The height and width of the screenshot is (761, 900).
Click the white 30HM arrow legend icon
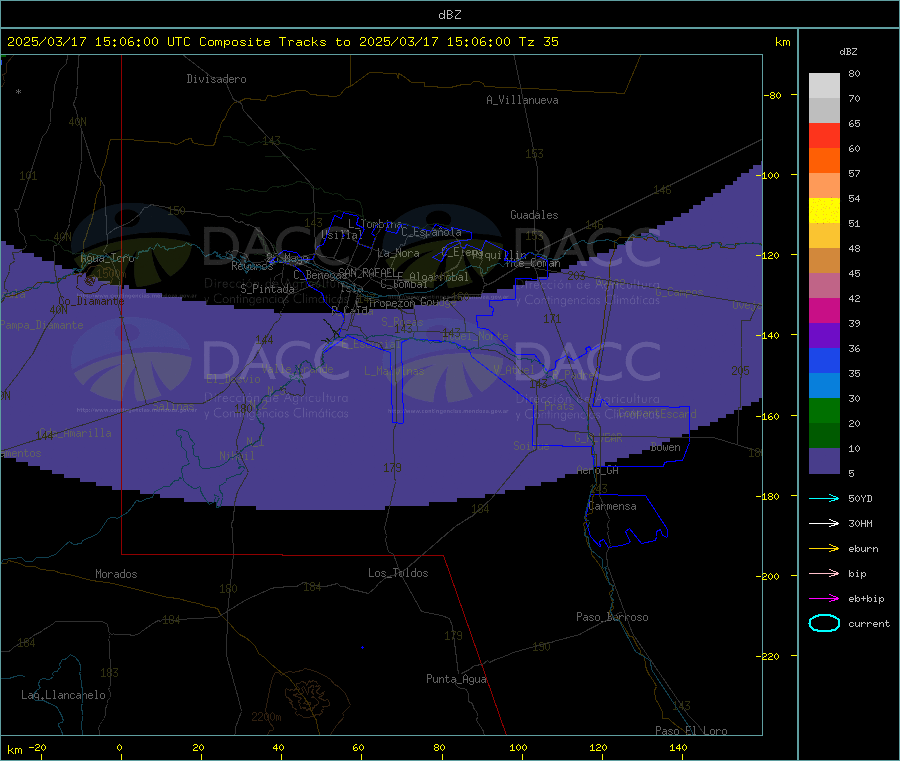point(824,523)
